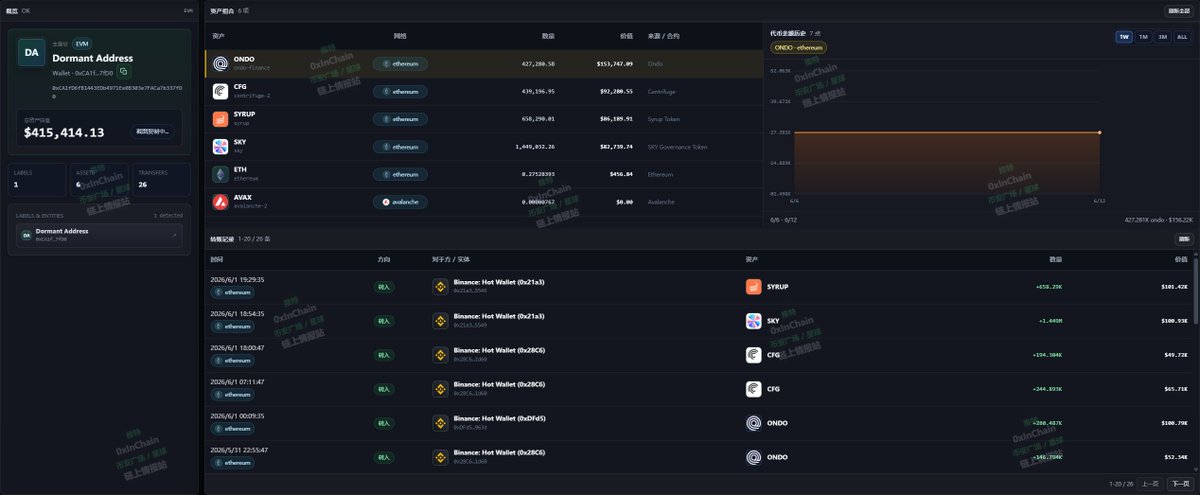Viewport: 1200px width, 495px height.
Task: Click ethereum network chip in SYRUP row
Action: 401,119
